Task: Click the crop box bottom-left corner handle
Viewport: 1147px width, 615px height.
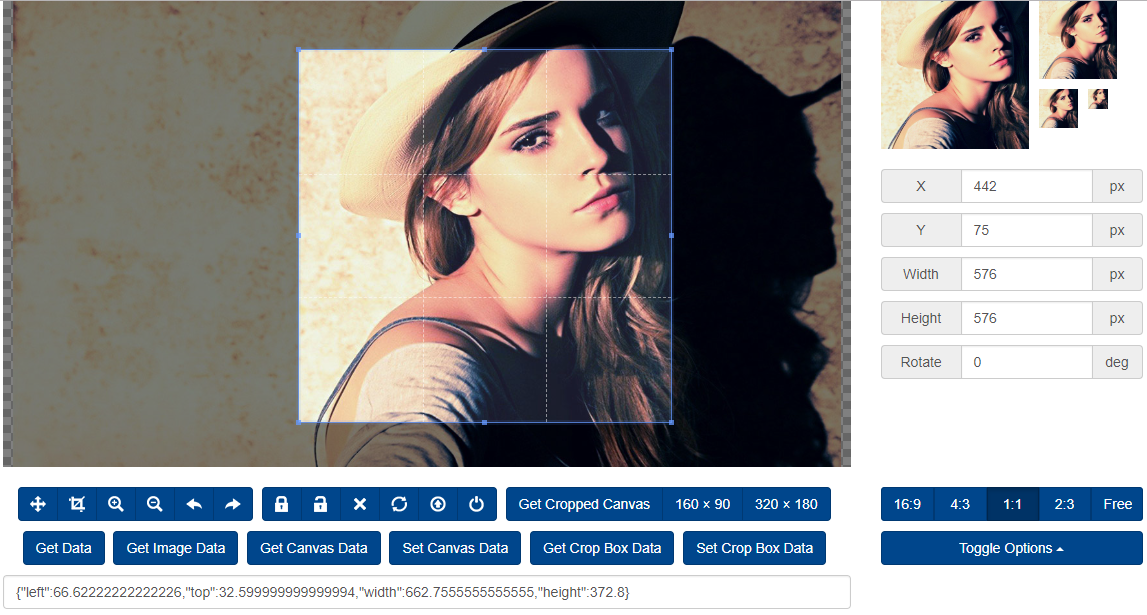Action: 299,422
